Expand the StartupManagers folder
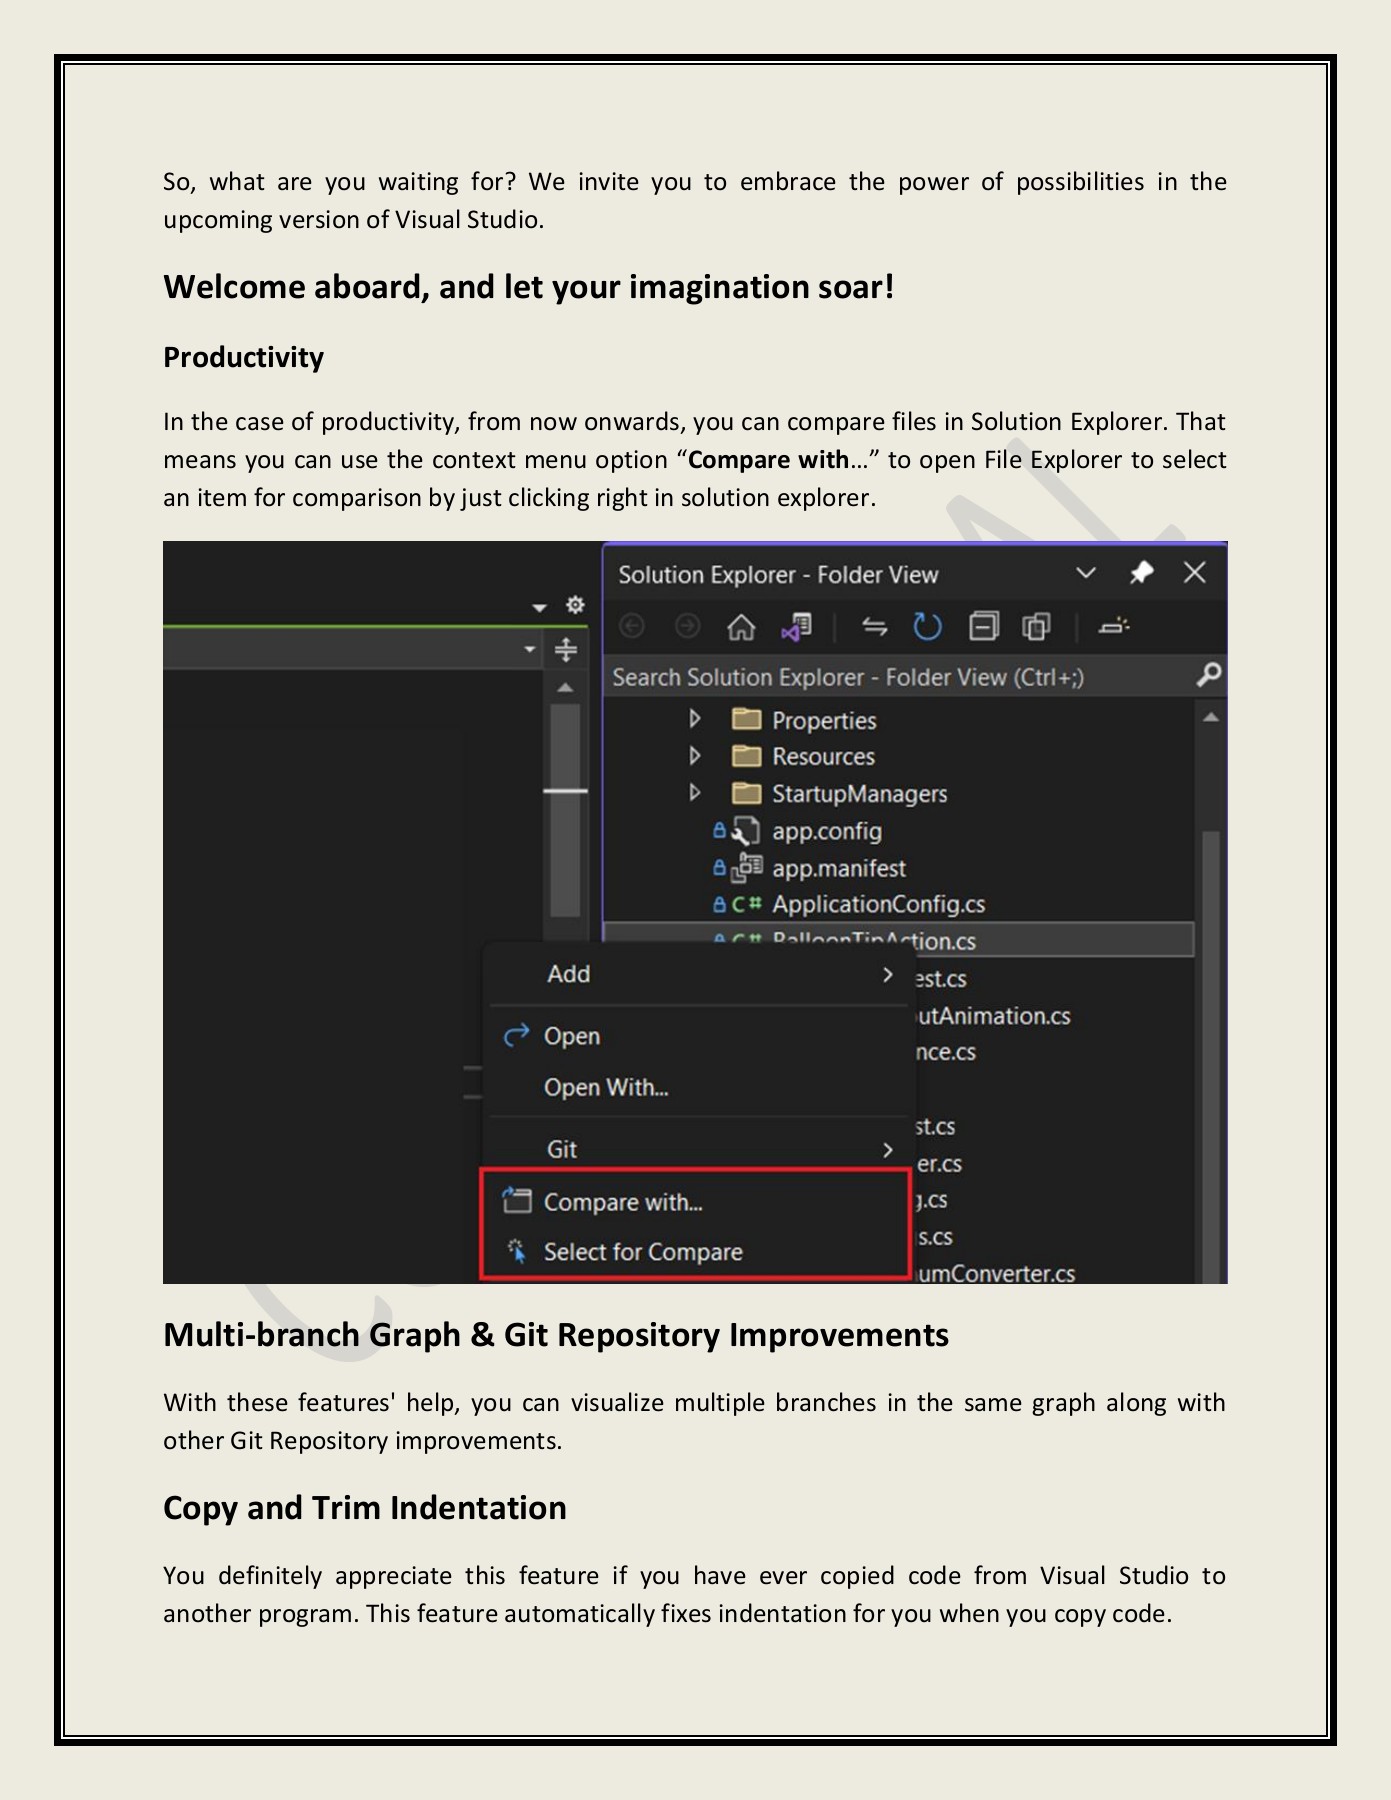 coord(695,793)
